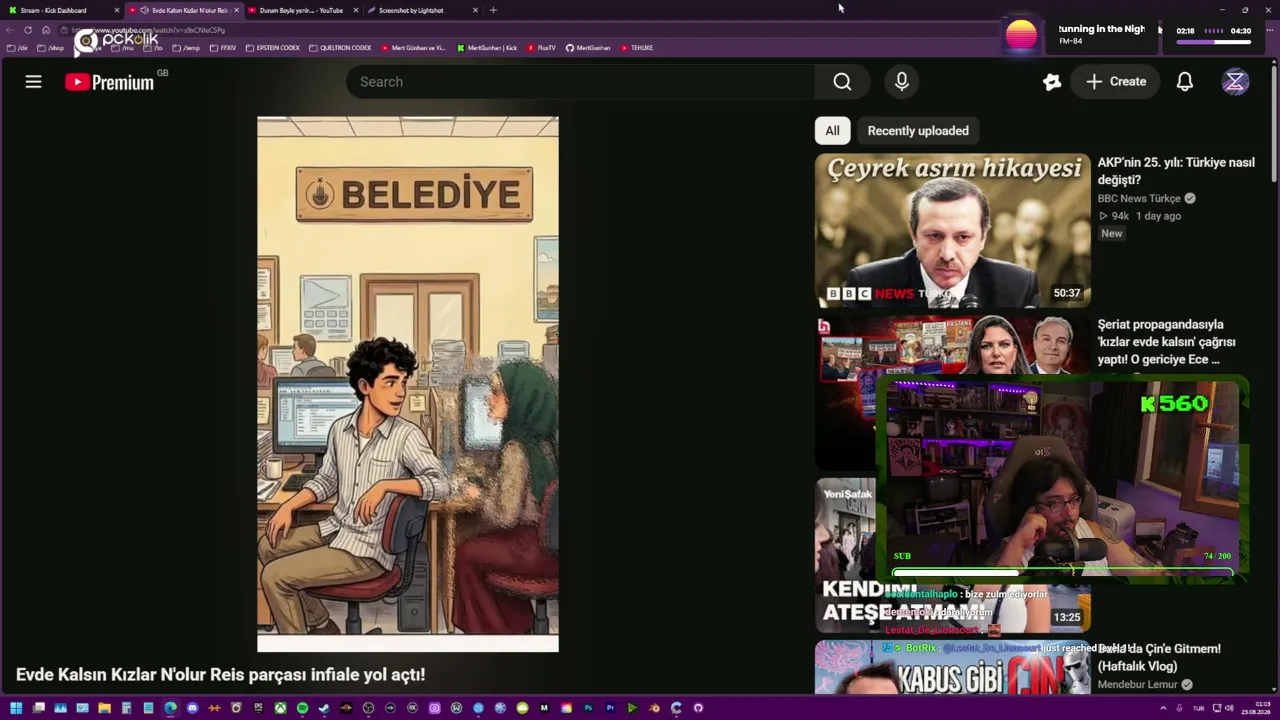
Task: Open File Explorer from the taskbar
Action: pyautogui.click(x=104, y=708)
